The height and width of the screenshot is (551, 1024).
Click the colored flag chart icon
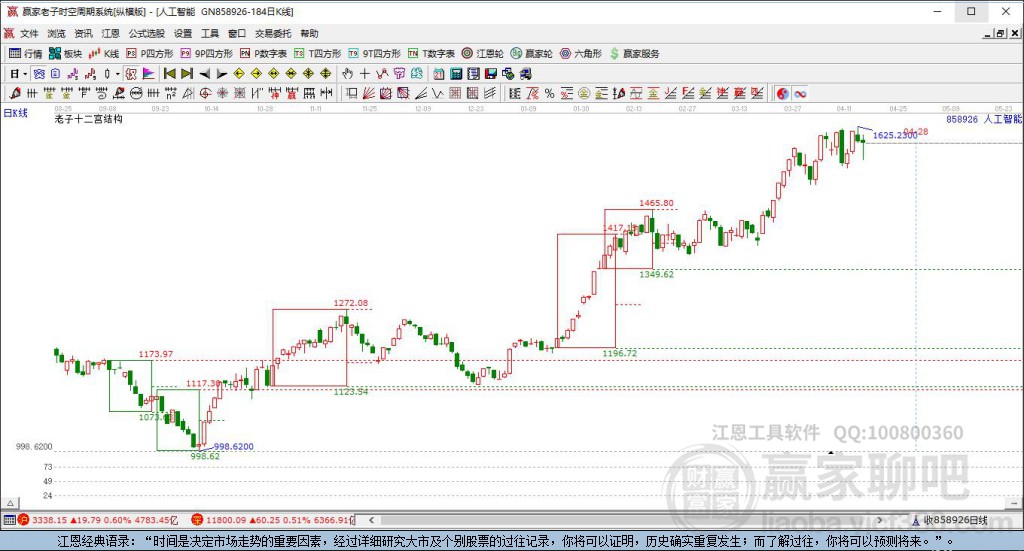coord(148,74)
